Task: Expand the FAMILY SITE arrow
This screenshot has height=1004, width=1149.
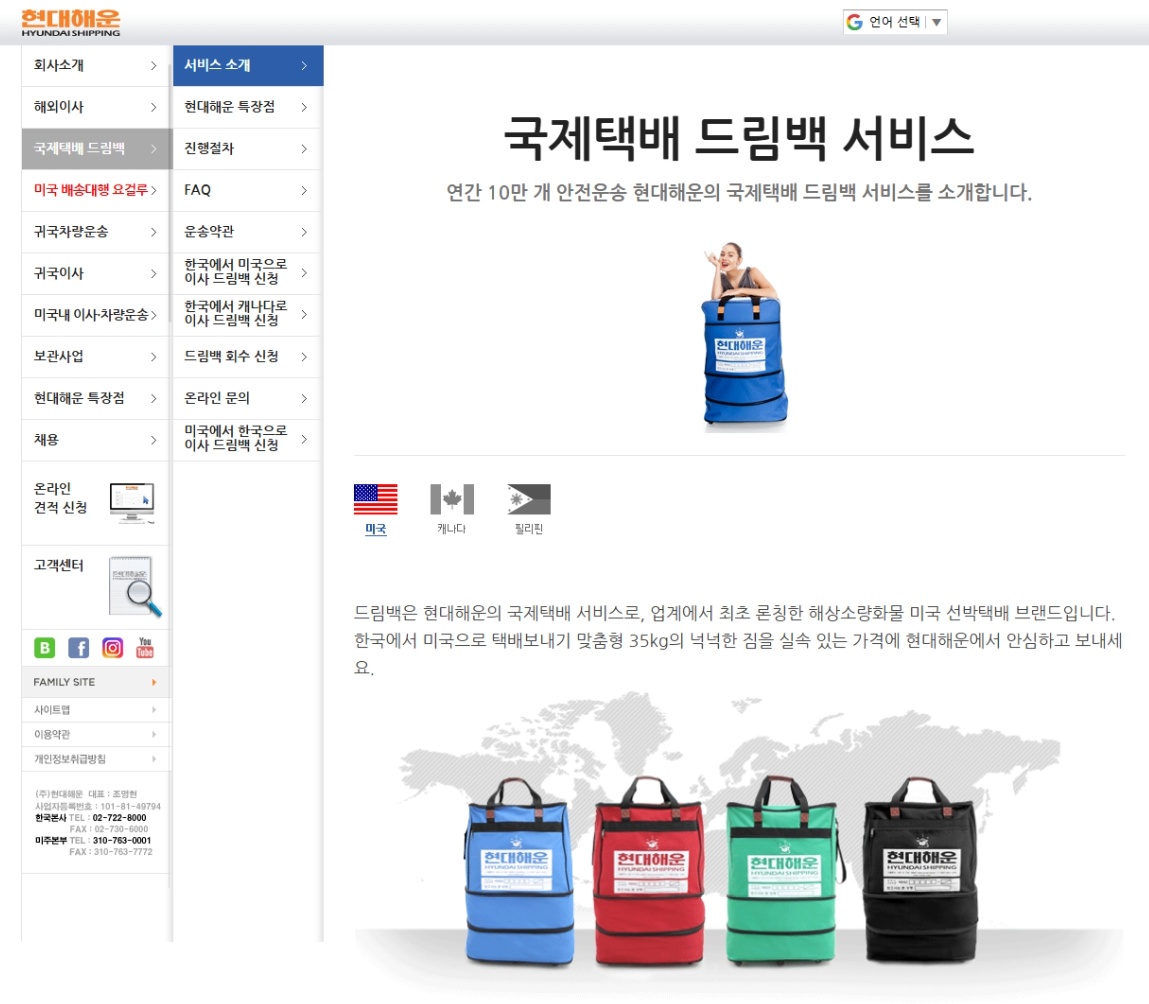Action: pyautogui.click(x=154, y=682)
